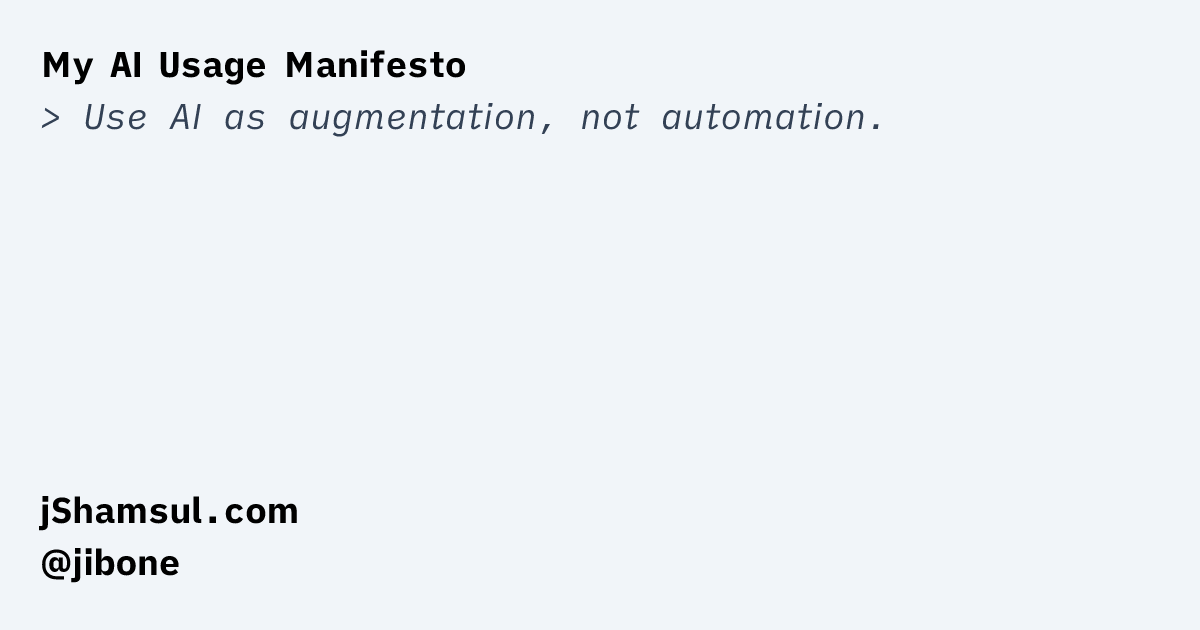Click the word "Use" starting the tagline
1200x630 pixels.
pos(114,118)
